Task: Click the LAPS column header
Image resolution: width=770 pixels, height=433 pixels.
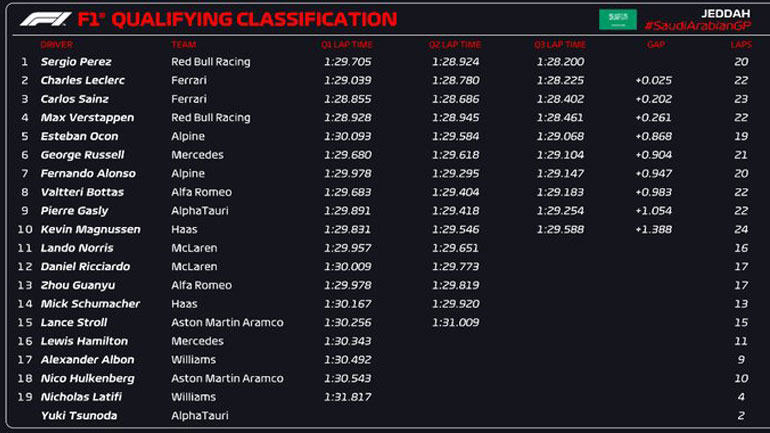Action: [x=740, y=45]
